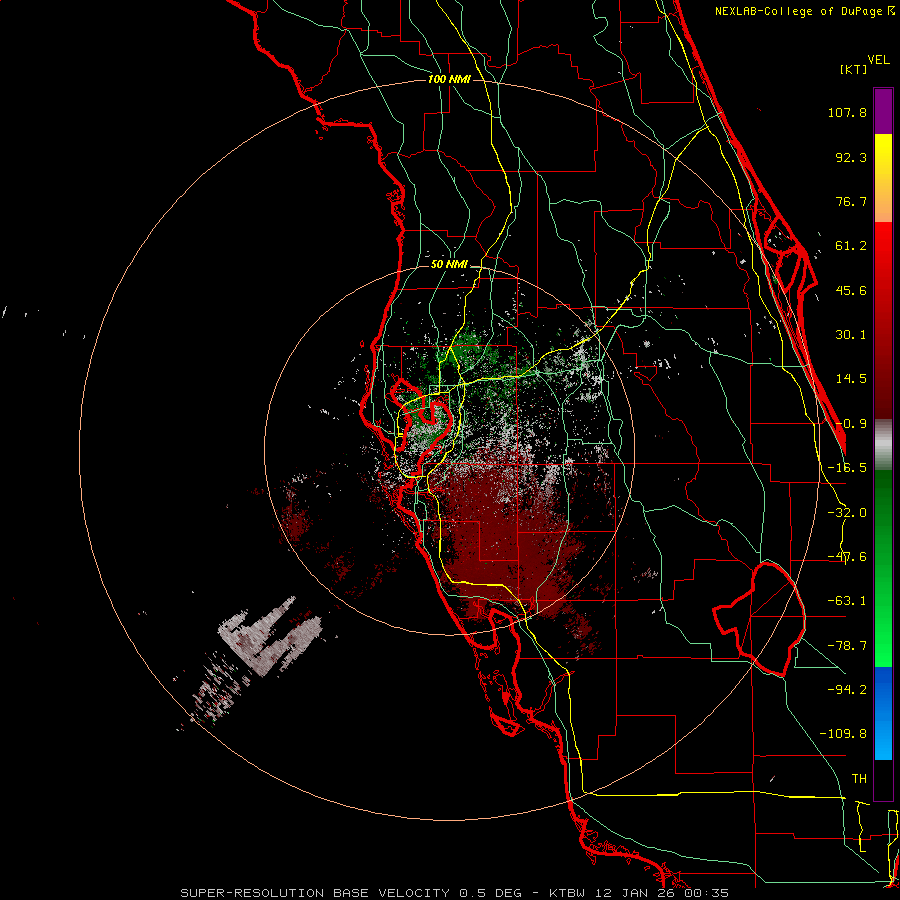Screen dimensions: 900x900
Task: Select the -109.8 legend value
Action: [843, 734]
